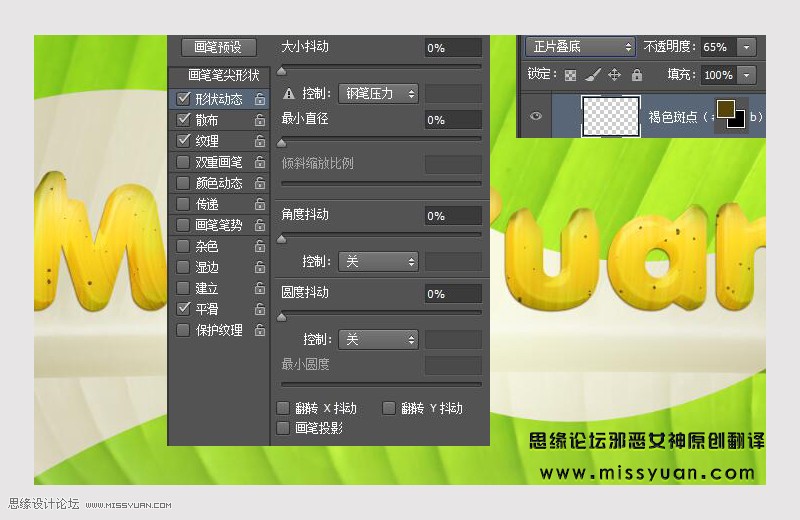Hide the 褐色斑点 layer via eye icon

click(535, 116)
